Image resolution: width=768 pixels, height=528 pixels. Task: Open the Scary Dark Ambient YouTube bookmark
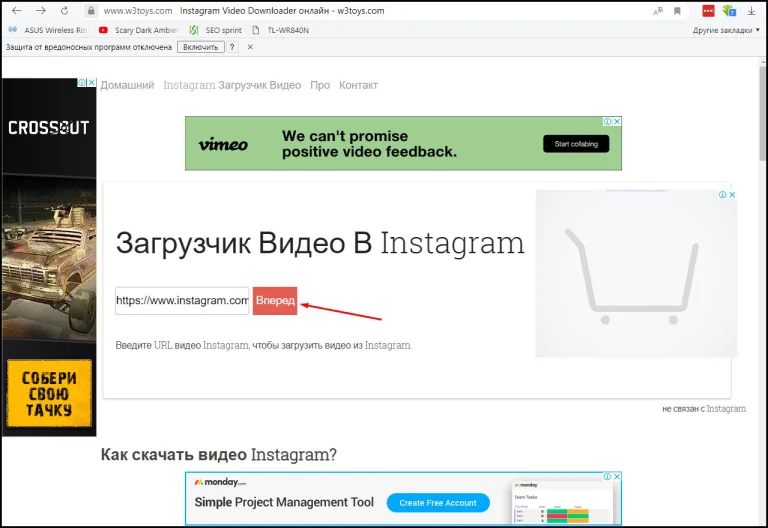[x=138, y=30]
